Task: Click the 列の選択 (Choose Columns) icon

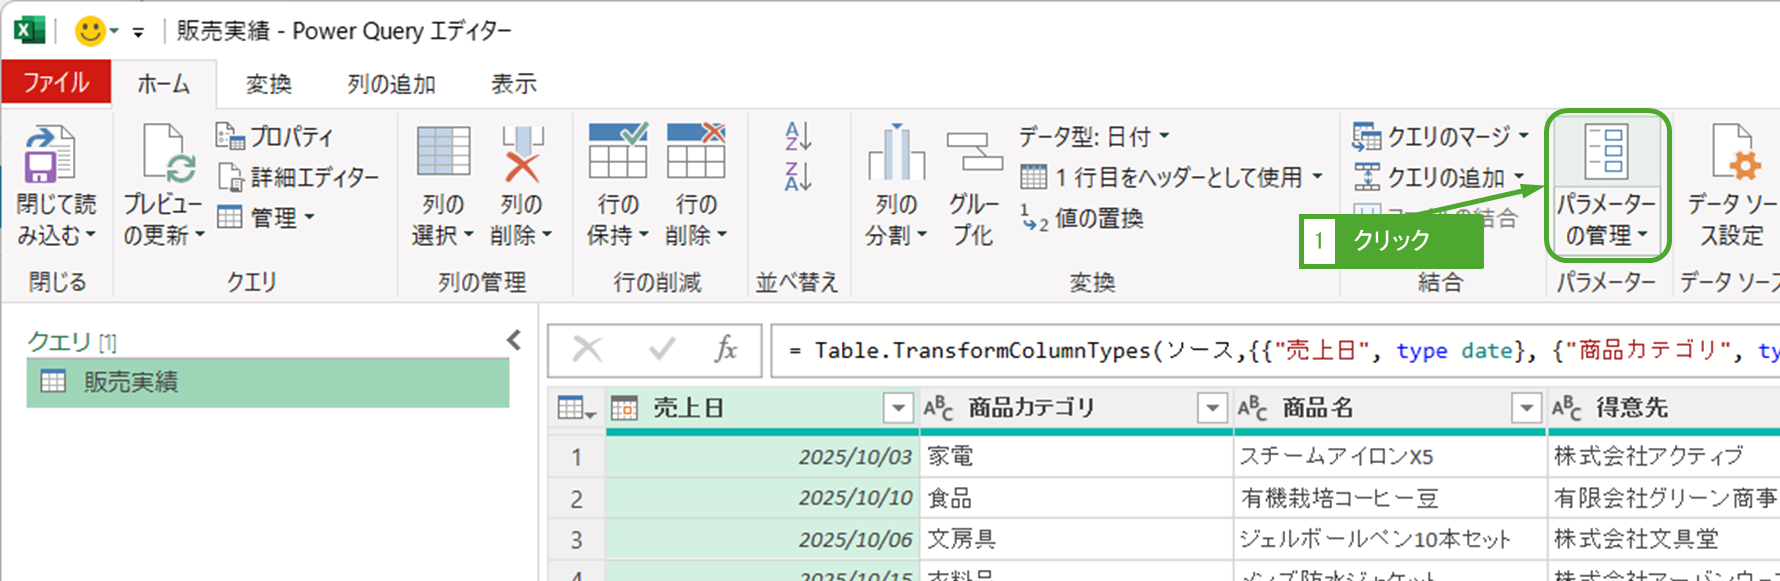Action: (x=443, y=153)
